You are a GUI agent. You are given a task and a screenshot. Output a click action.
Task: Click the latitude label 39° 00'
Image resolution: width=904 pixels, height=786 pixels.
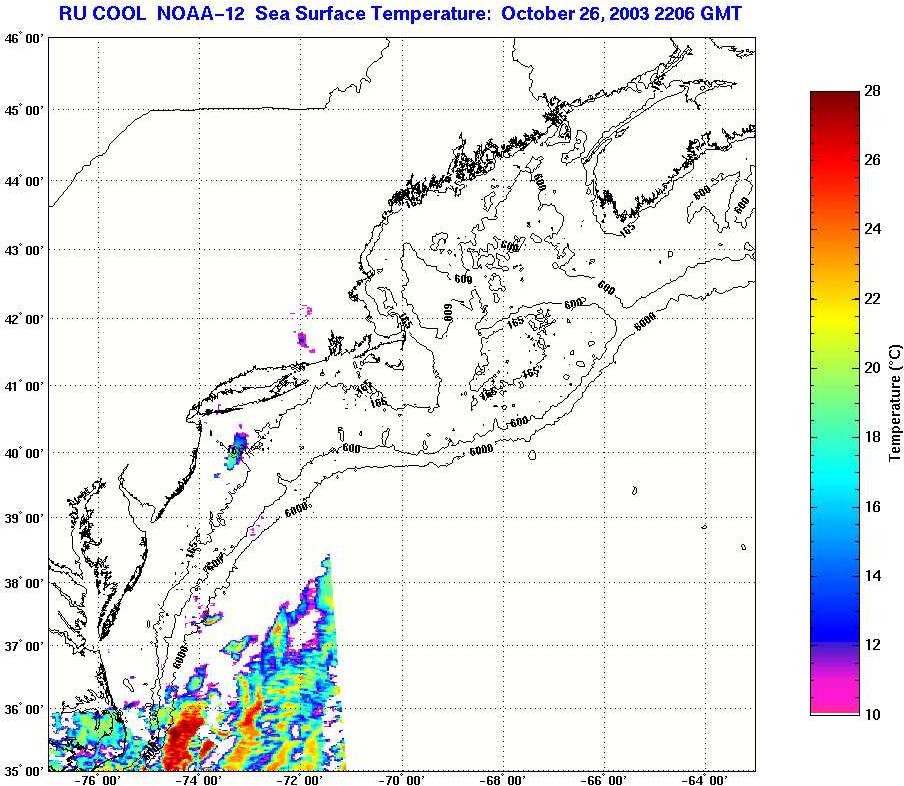click(x=24, y=518)
